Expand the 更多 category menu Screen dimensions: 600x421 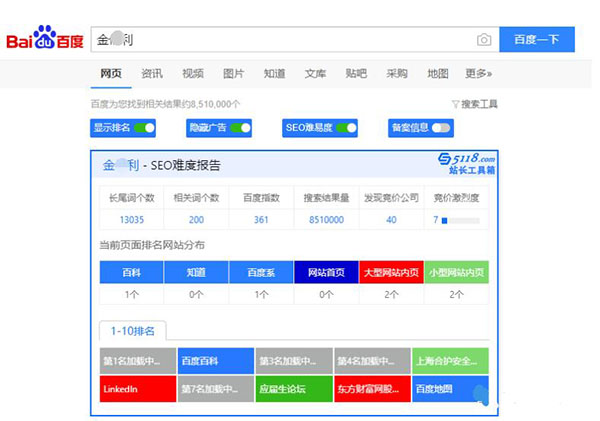(478, 74)
